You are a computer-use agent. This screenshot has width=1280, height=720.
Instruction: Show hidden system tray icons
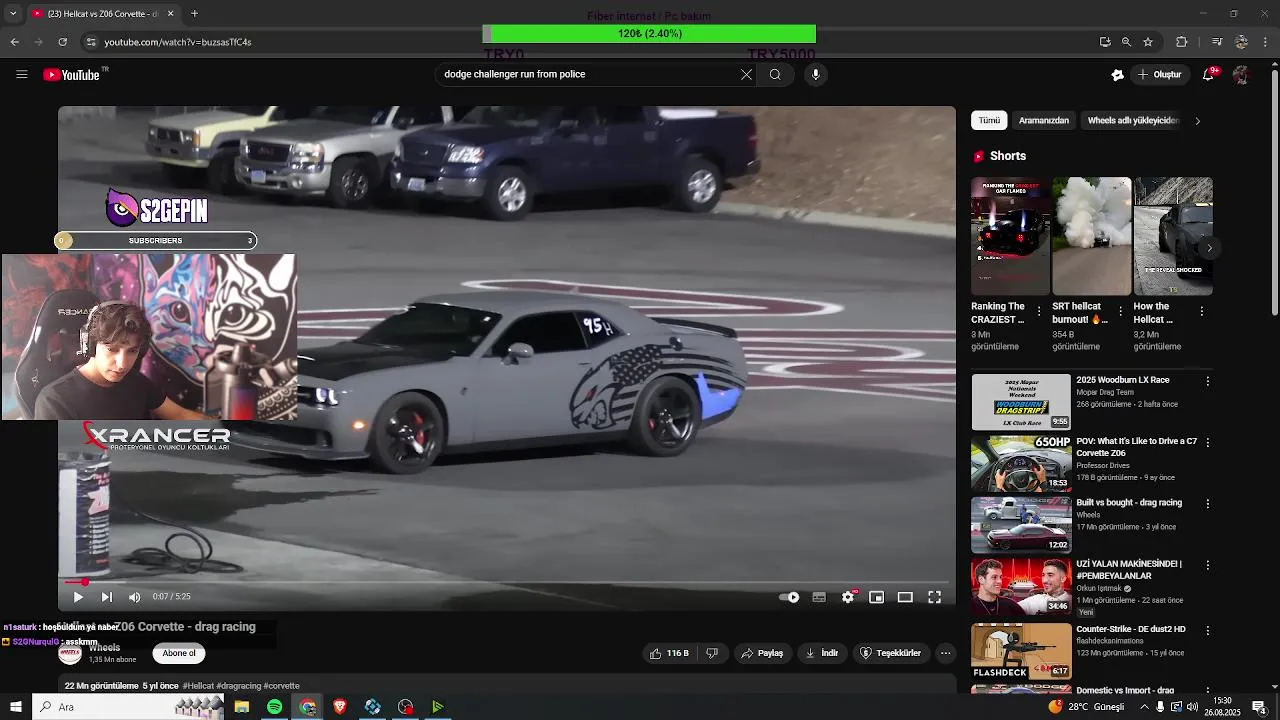(1145, 707)
